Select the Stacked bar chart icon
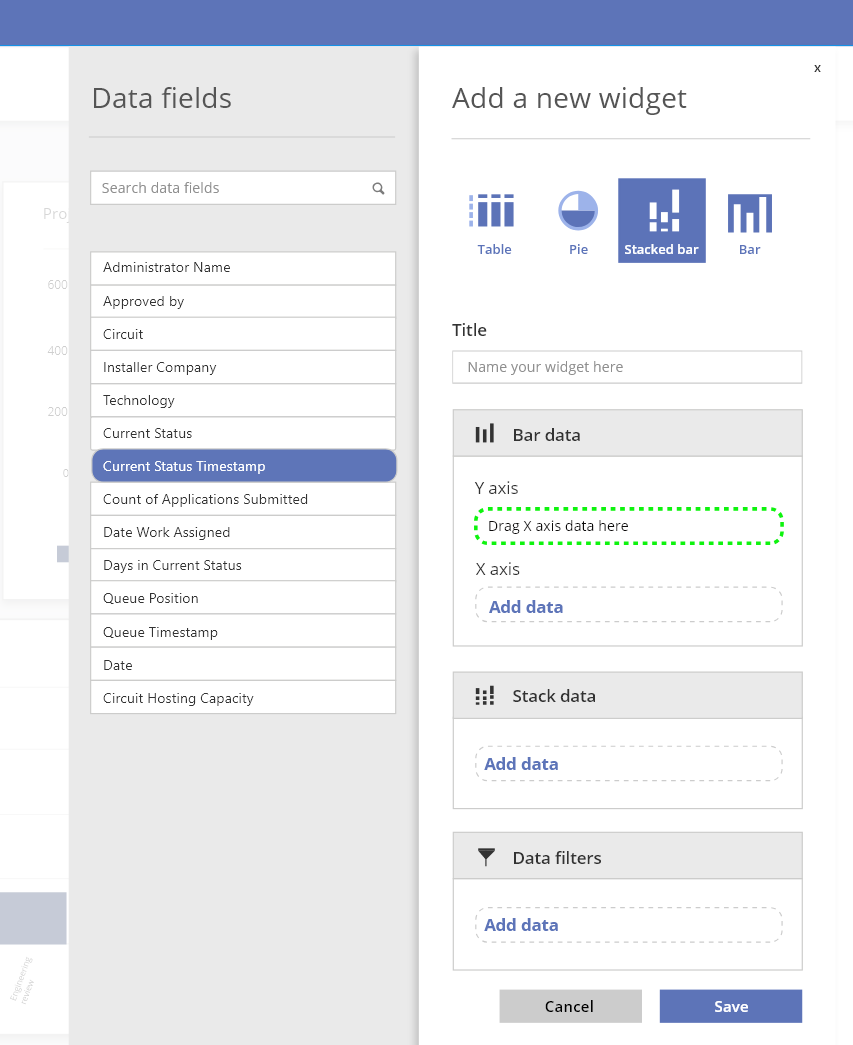The height and width of the screenshot is (1045, 853). (x=662, y=213)
